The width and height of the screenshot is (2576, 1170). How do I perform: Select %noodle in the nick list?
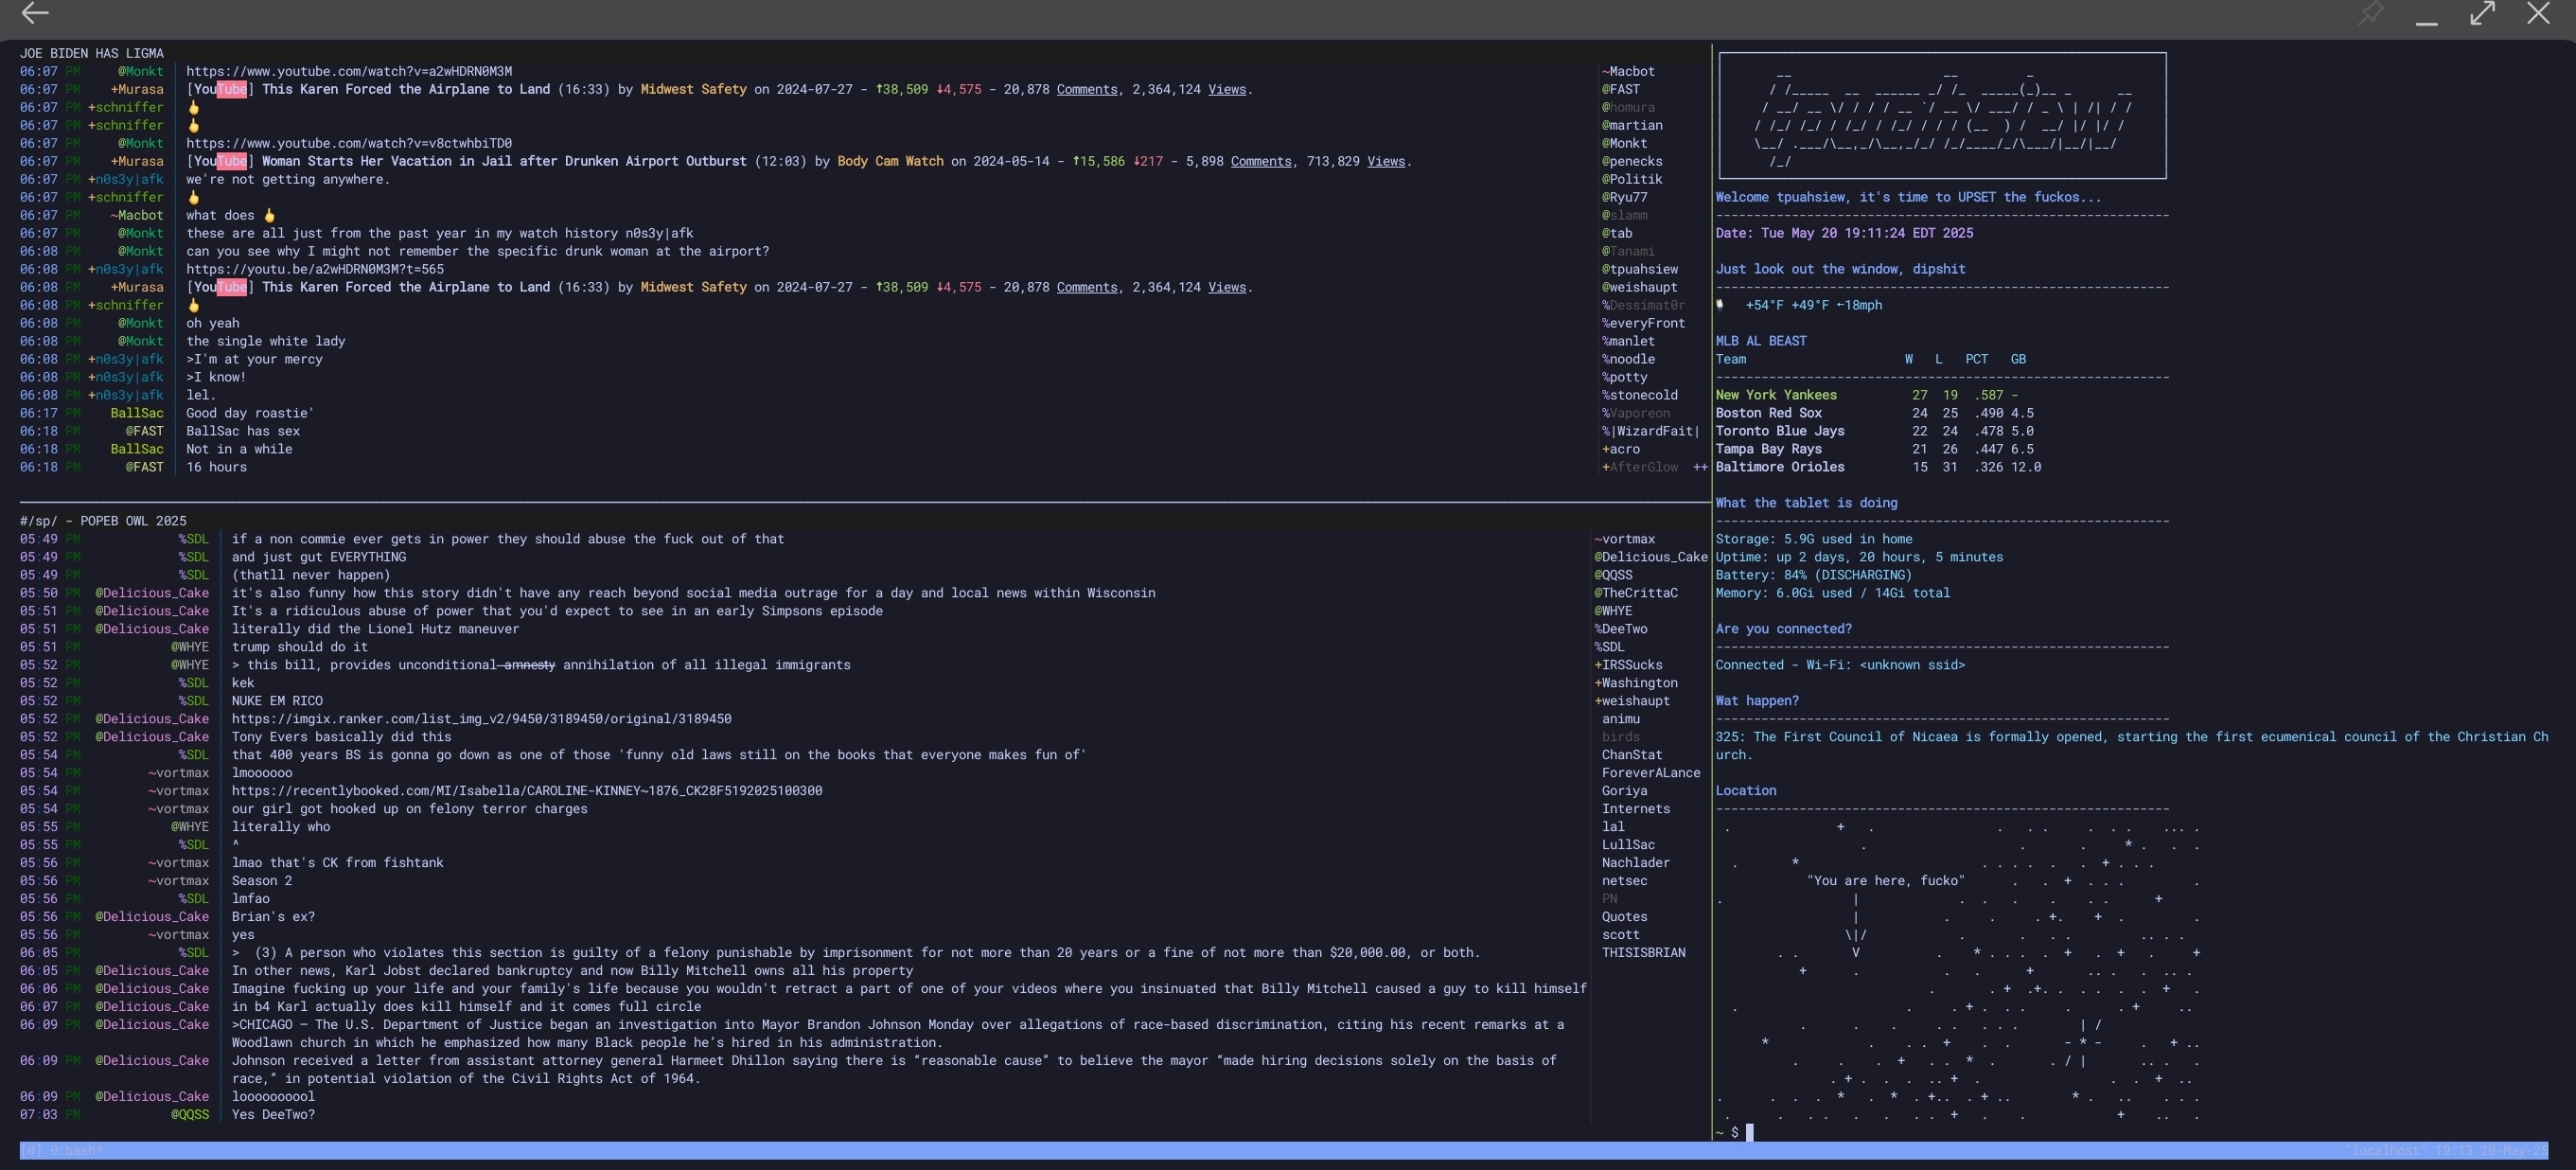[1628, 359]
